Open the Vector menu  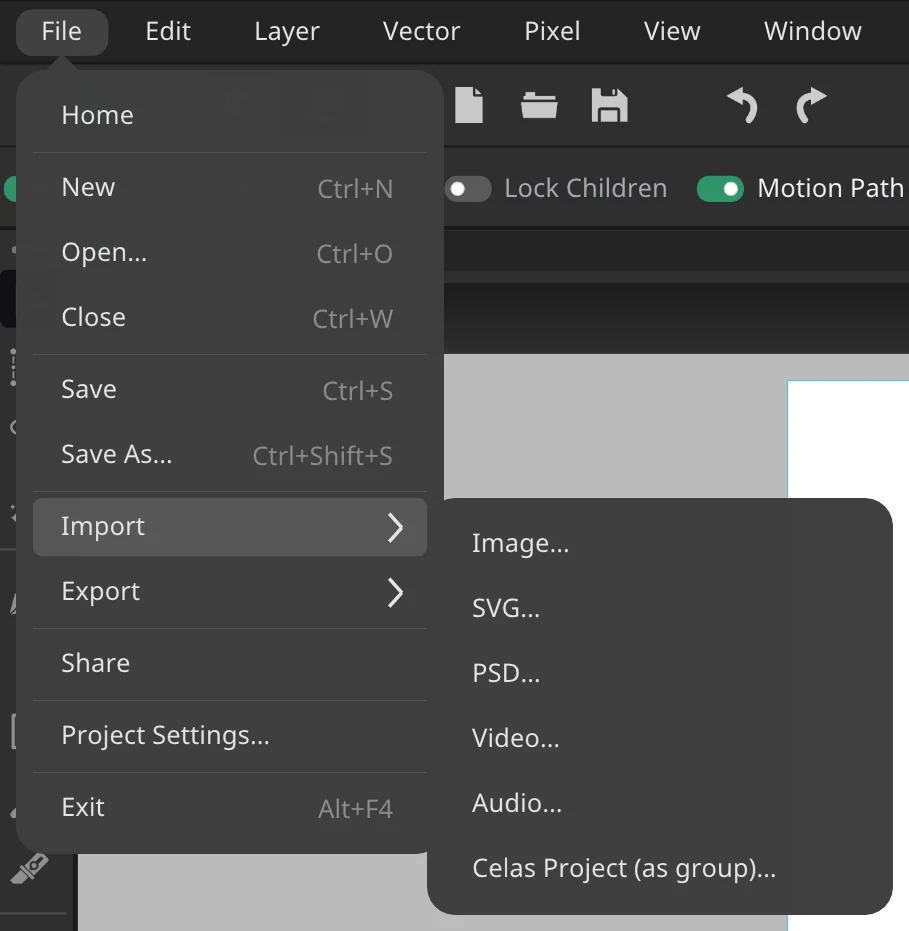click(x=421, y=31)
